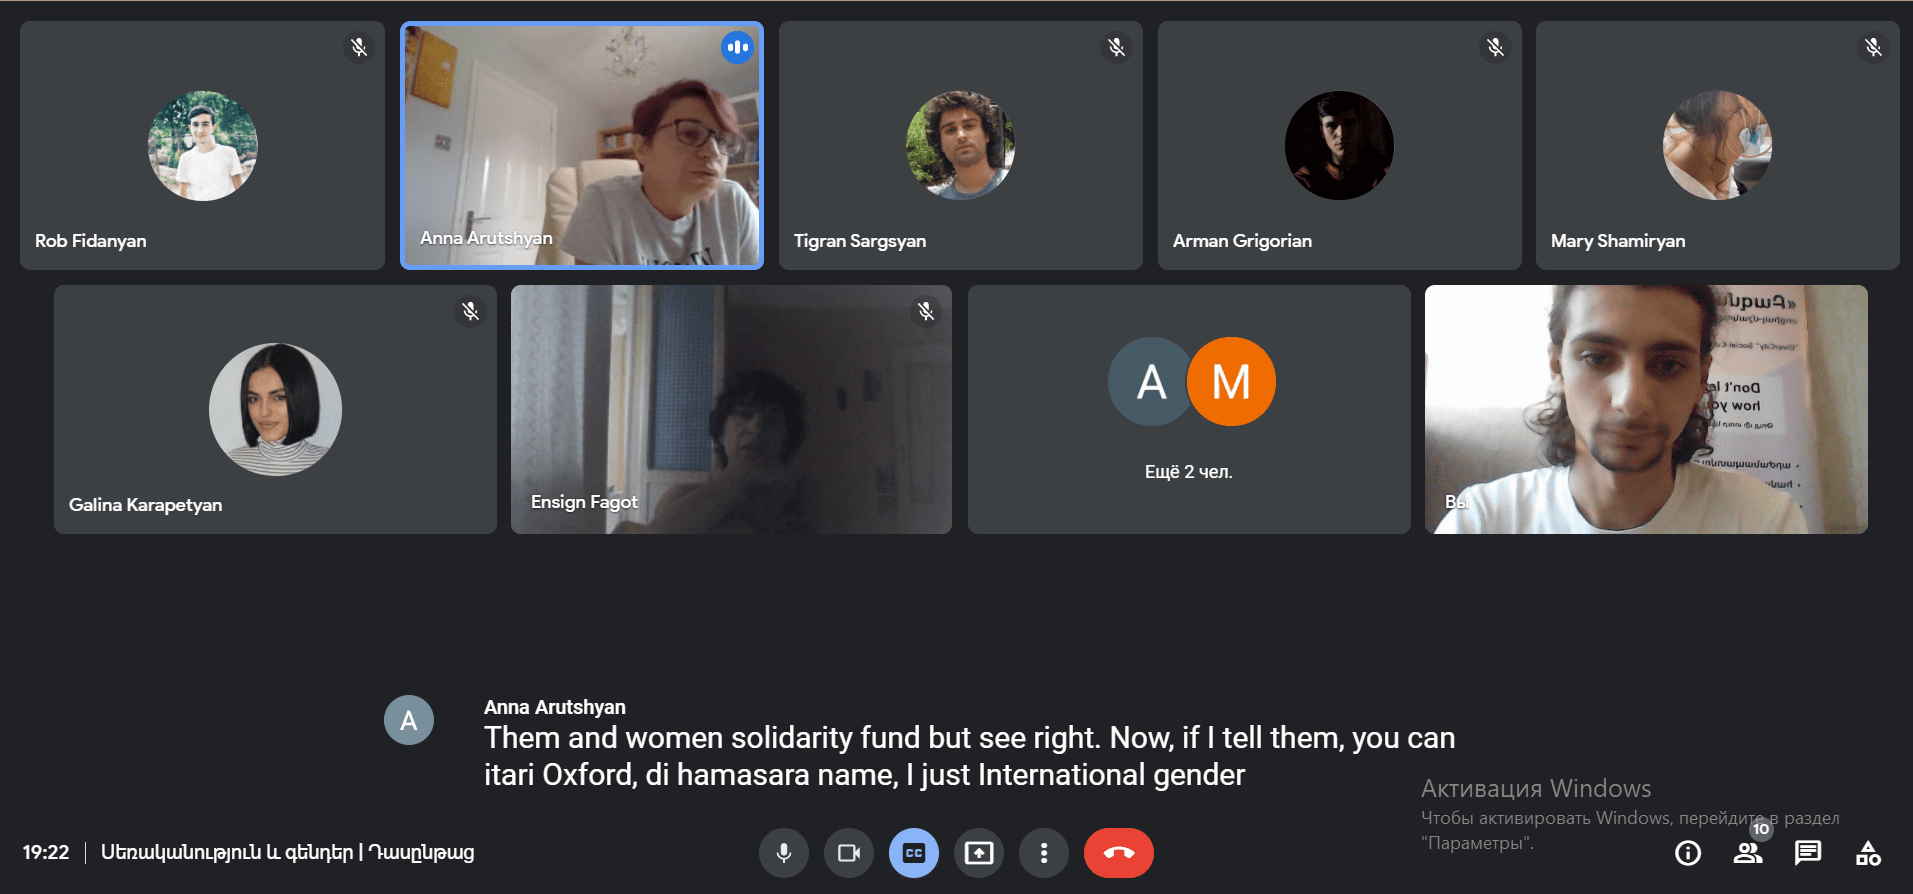Click Tigran Sargsyan's muted mic icon
1913x894 pixels.
click(1117, 47)
